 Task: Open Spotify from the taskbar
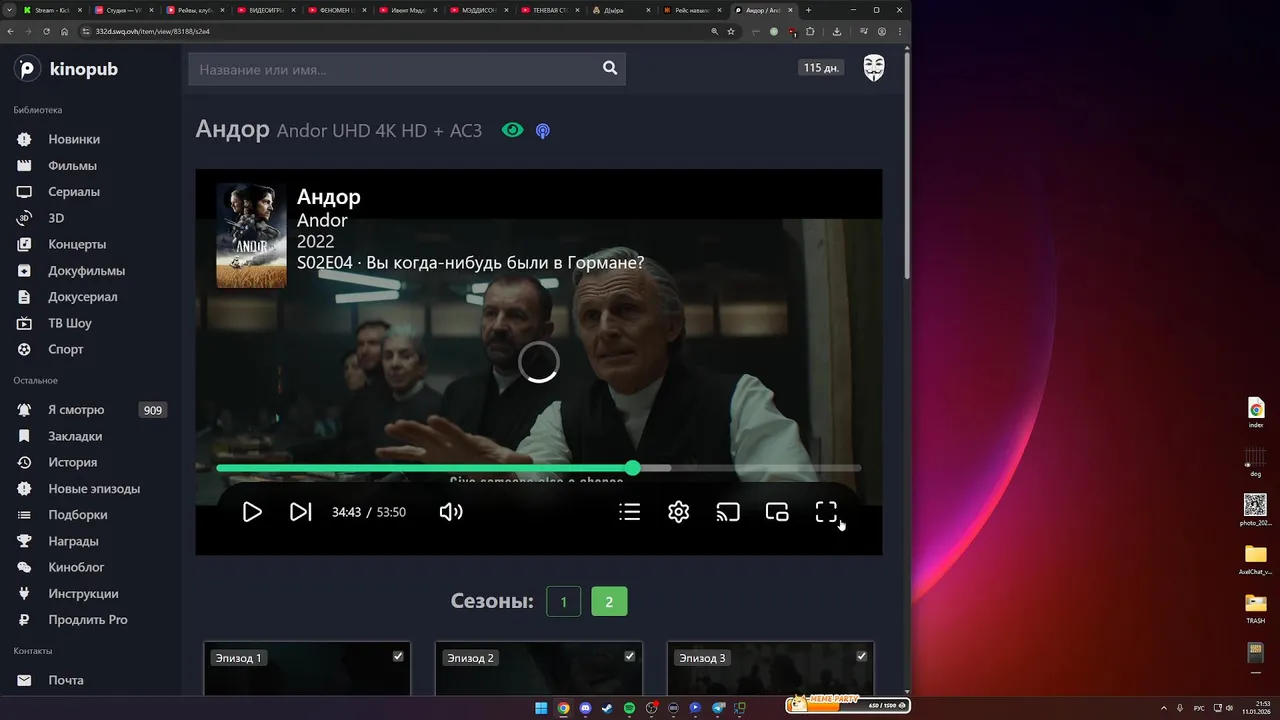pos(629,708)
